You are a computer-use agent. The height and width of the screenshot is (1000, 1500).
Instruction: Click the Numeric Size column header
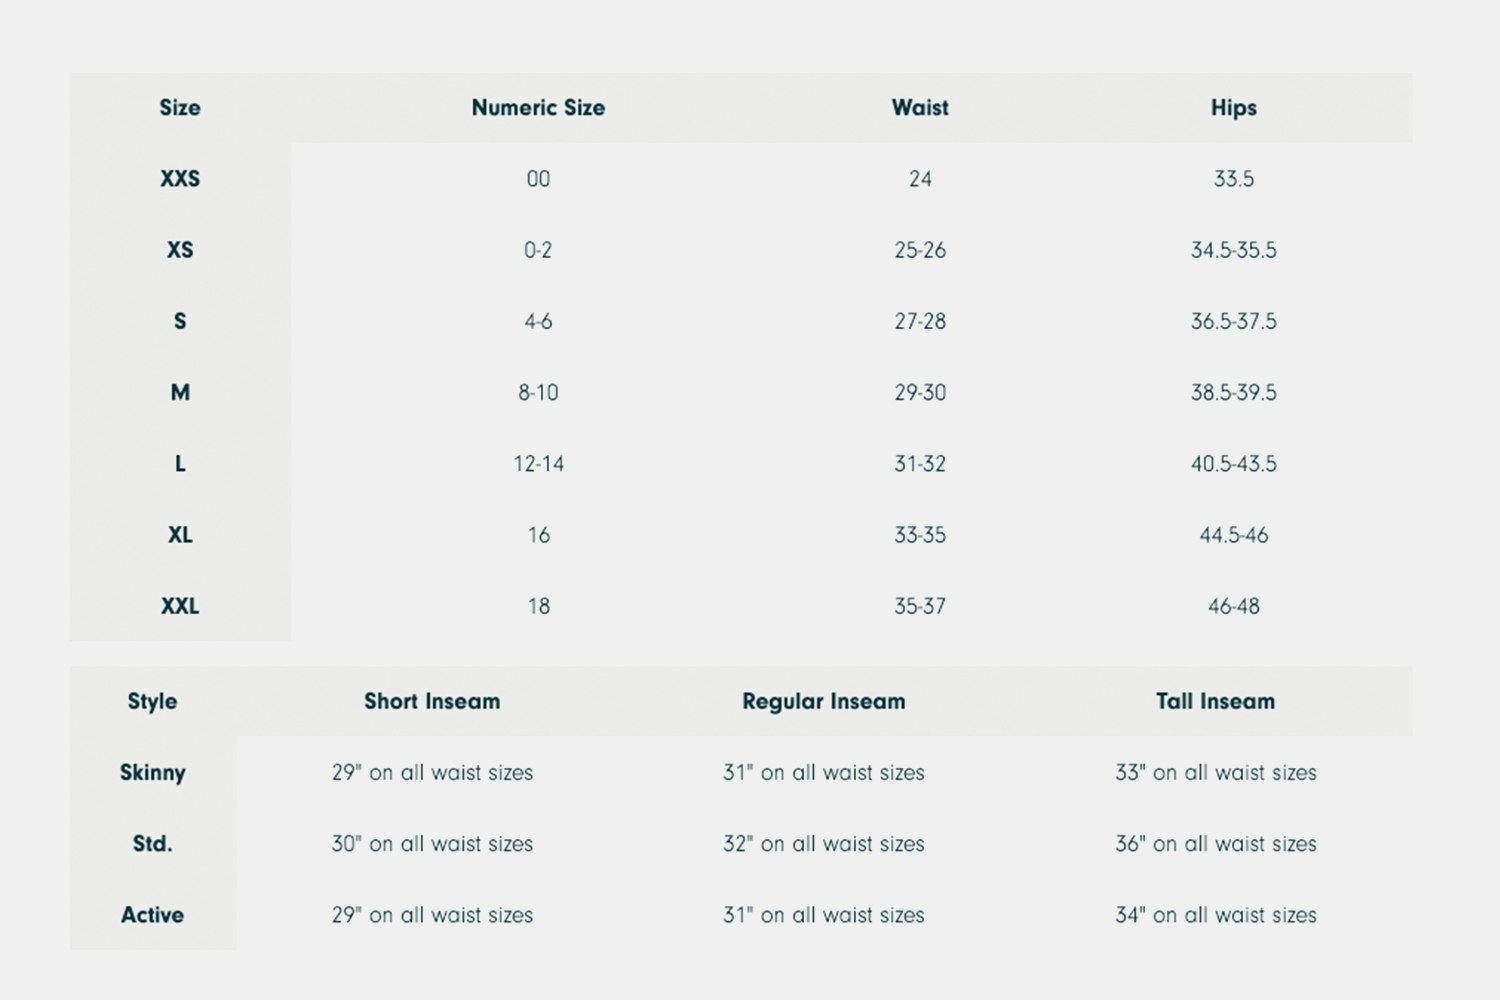point(538,108)
